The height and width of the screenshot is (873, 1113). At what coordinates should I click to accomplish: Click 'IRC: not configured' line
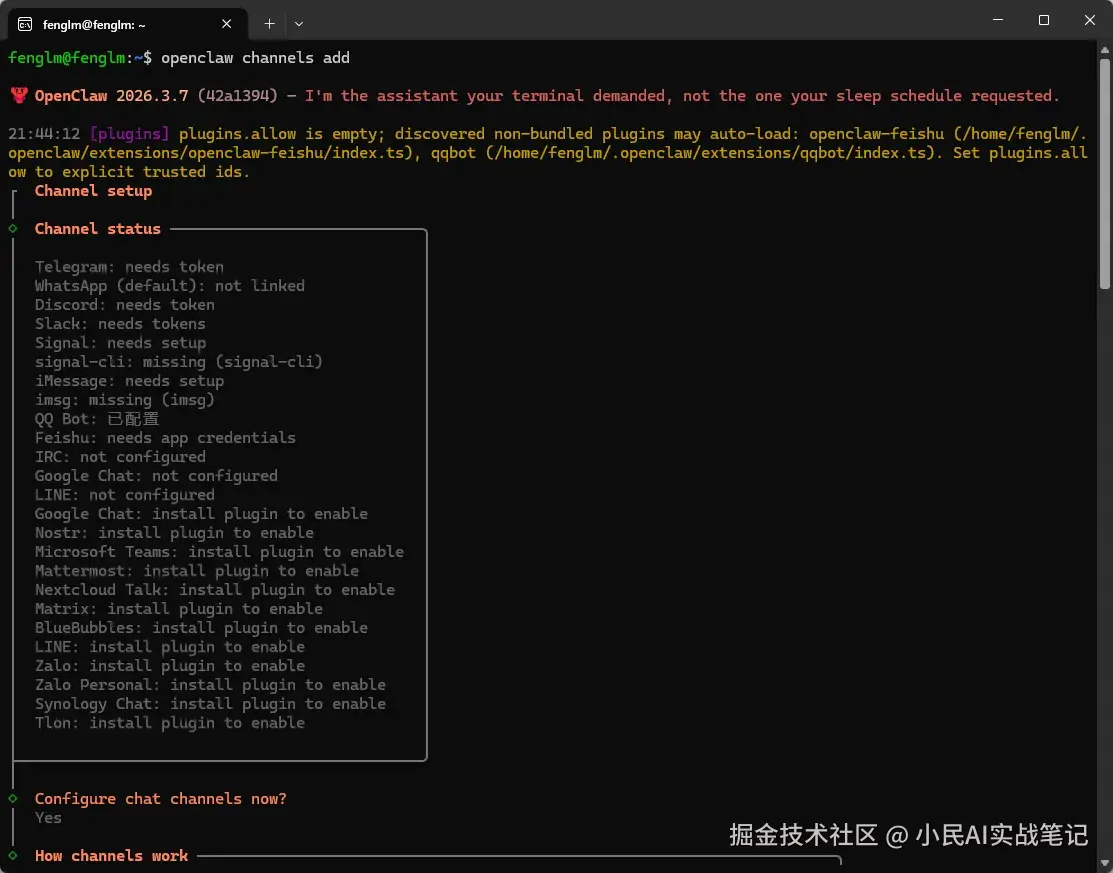(x=120, y=457)
